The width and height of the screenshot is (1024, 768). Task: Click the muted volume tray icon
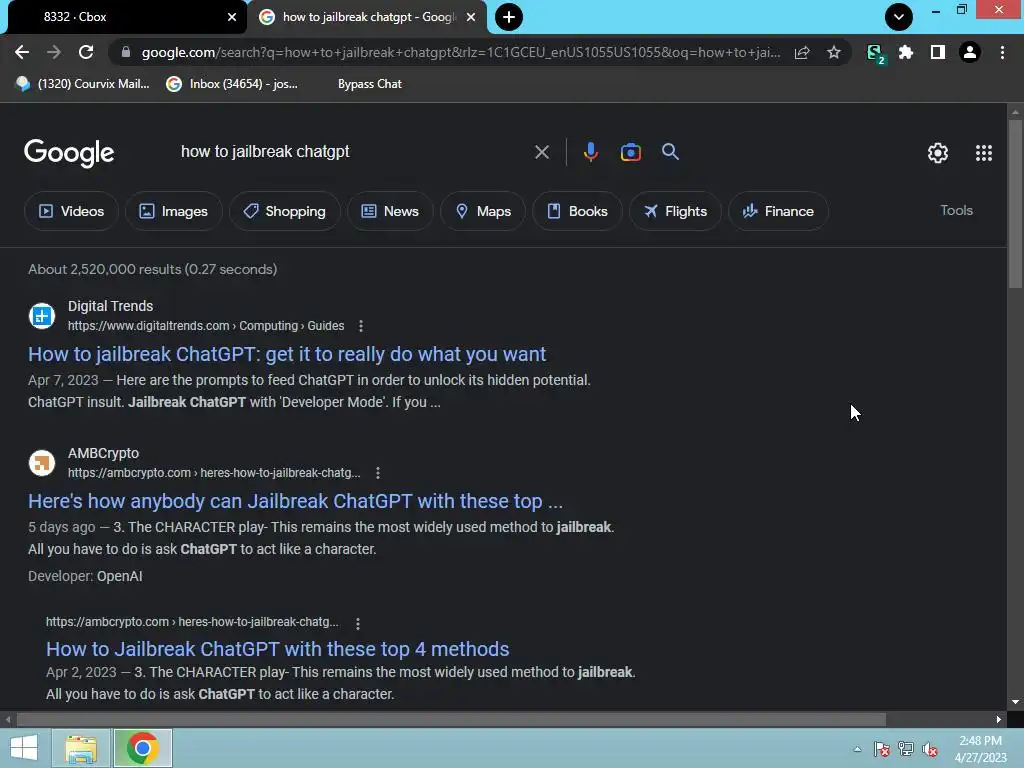coord(930,749)
